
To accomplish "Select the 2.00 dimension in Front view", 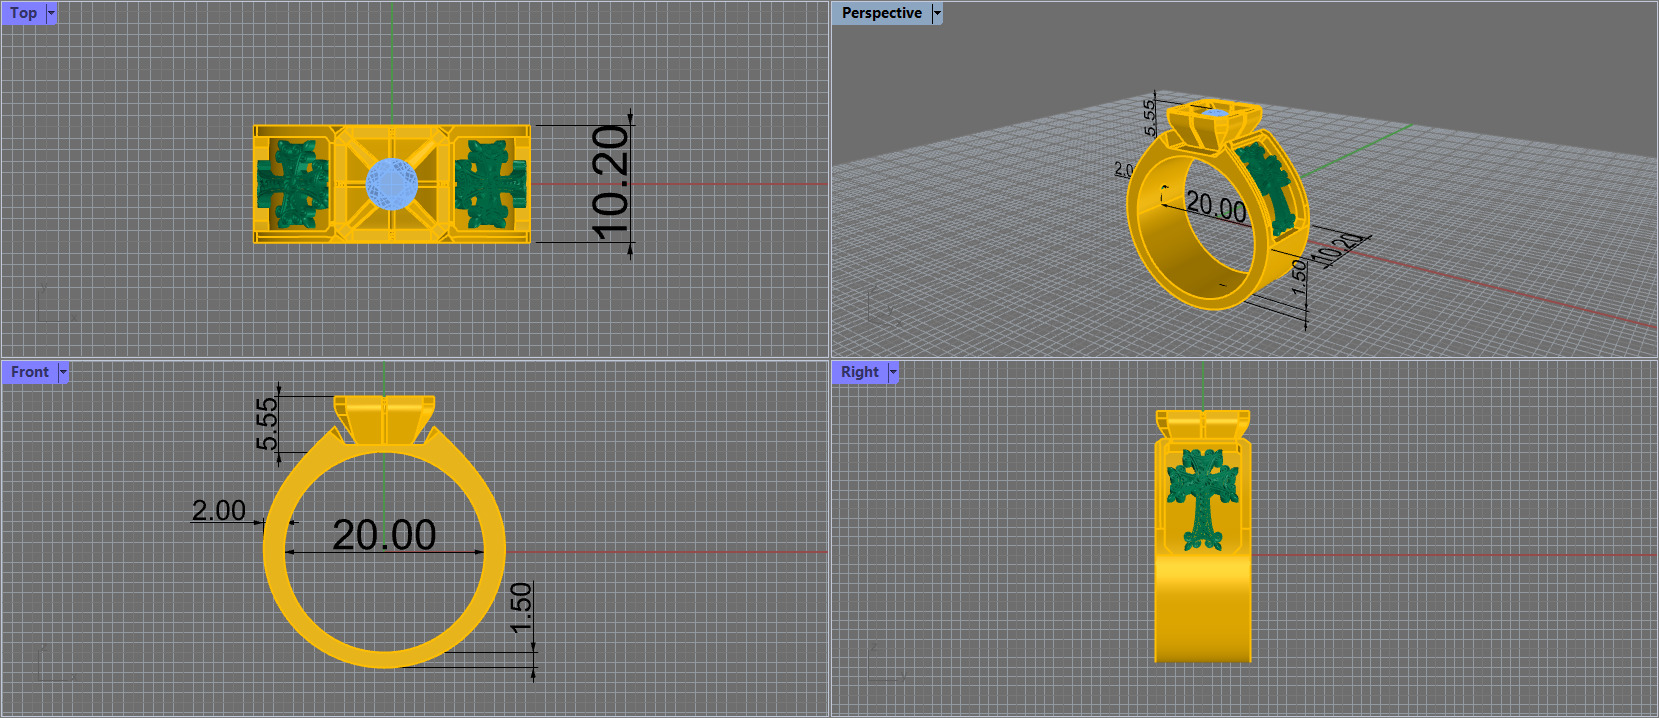I will [218, 510].
